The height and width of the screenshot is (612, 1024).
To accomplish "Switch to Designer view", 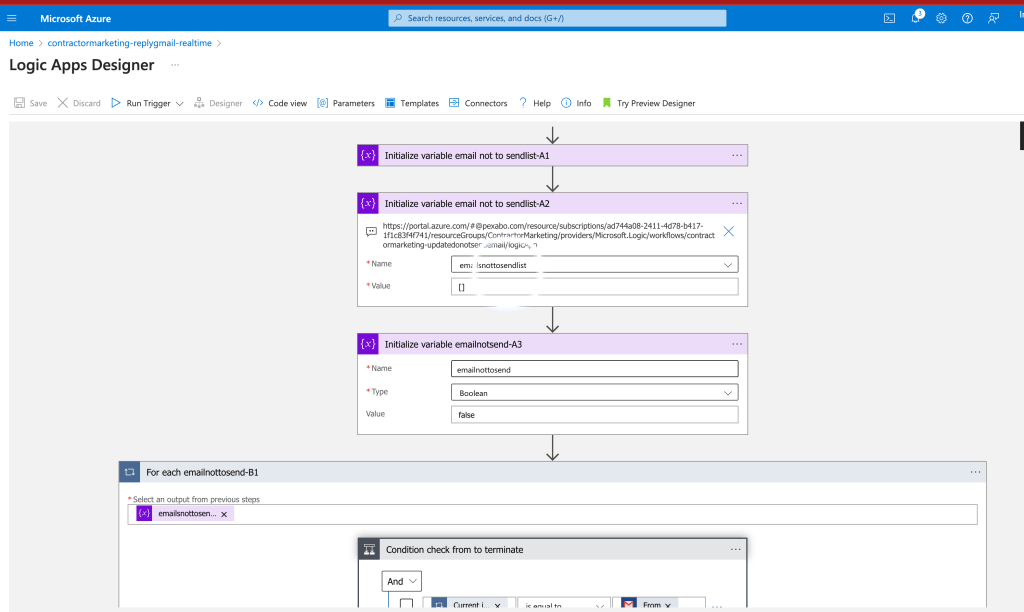I will 218,103.
